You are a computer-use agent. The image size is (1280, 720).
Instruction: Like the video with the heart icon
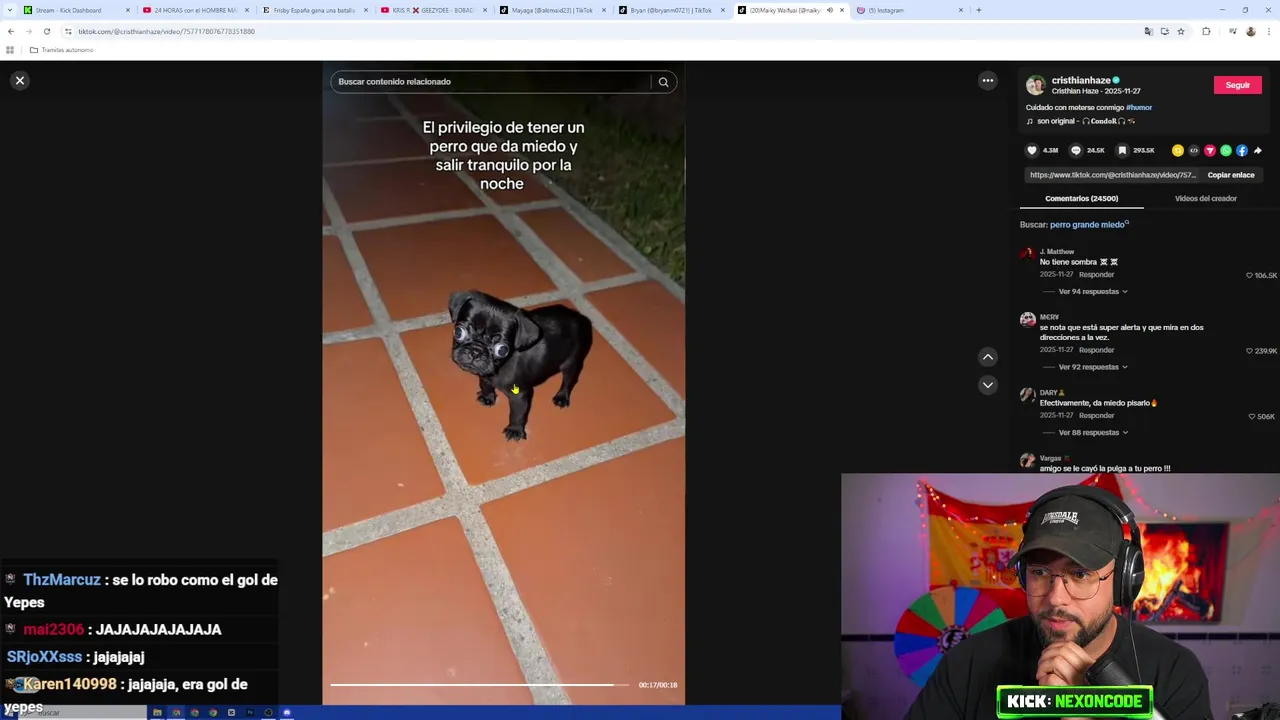[1032, 151]
